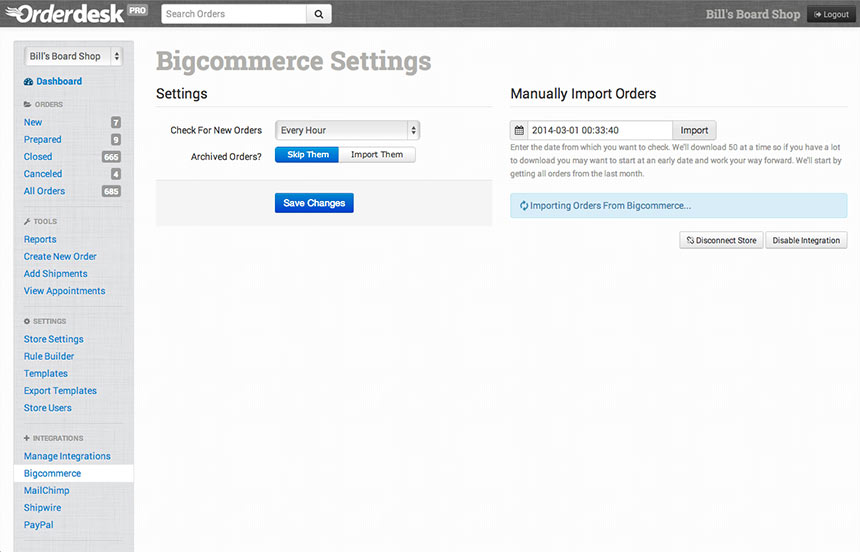Click the Disconnect Store button
The image size is (860, 552).
(x=721, y=240)
